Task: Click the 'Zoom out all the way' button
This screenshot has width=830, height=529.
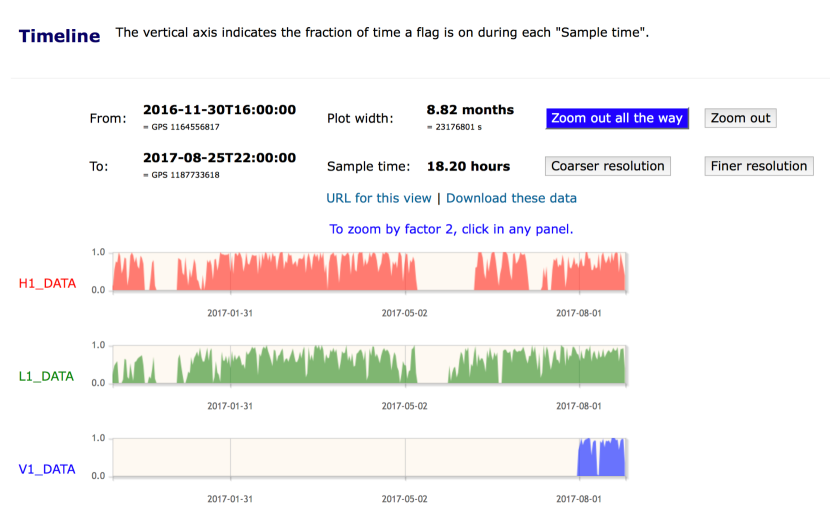Action: 616,118
